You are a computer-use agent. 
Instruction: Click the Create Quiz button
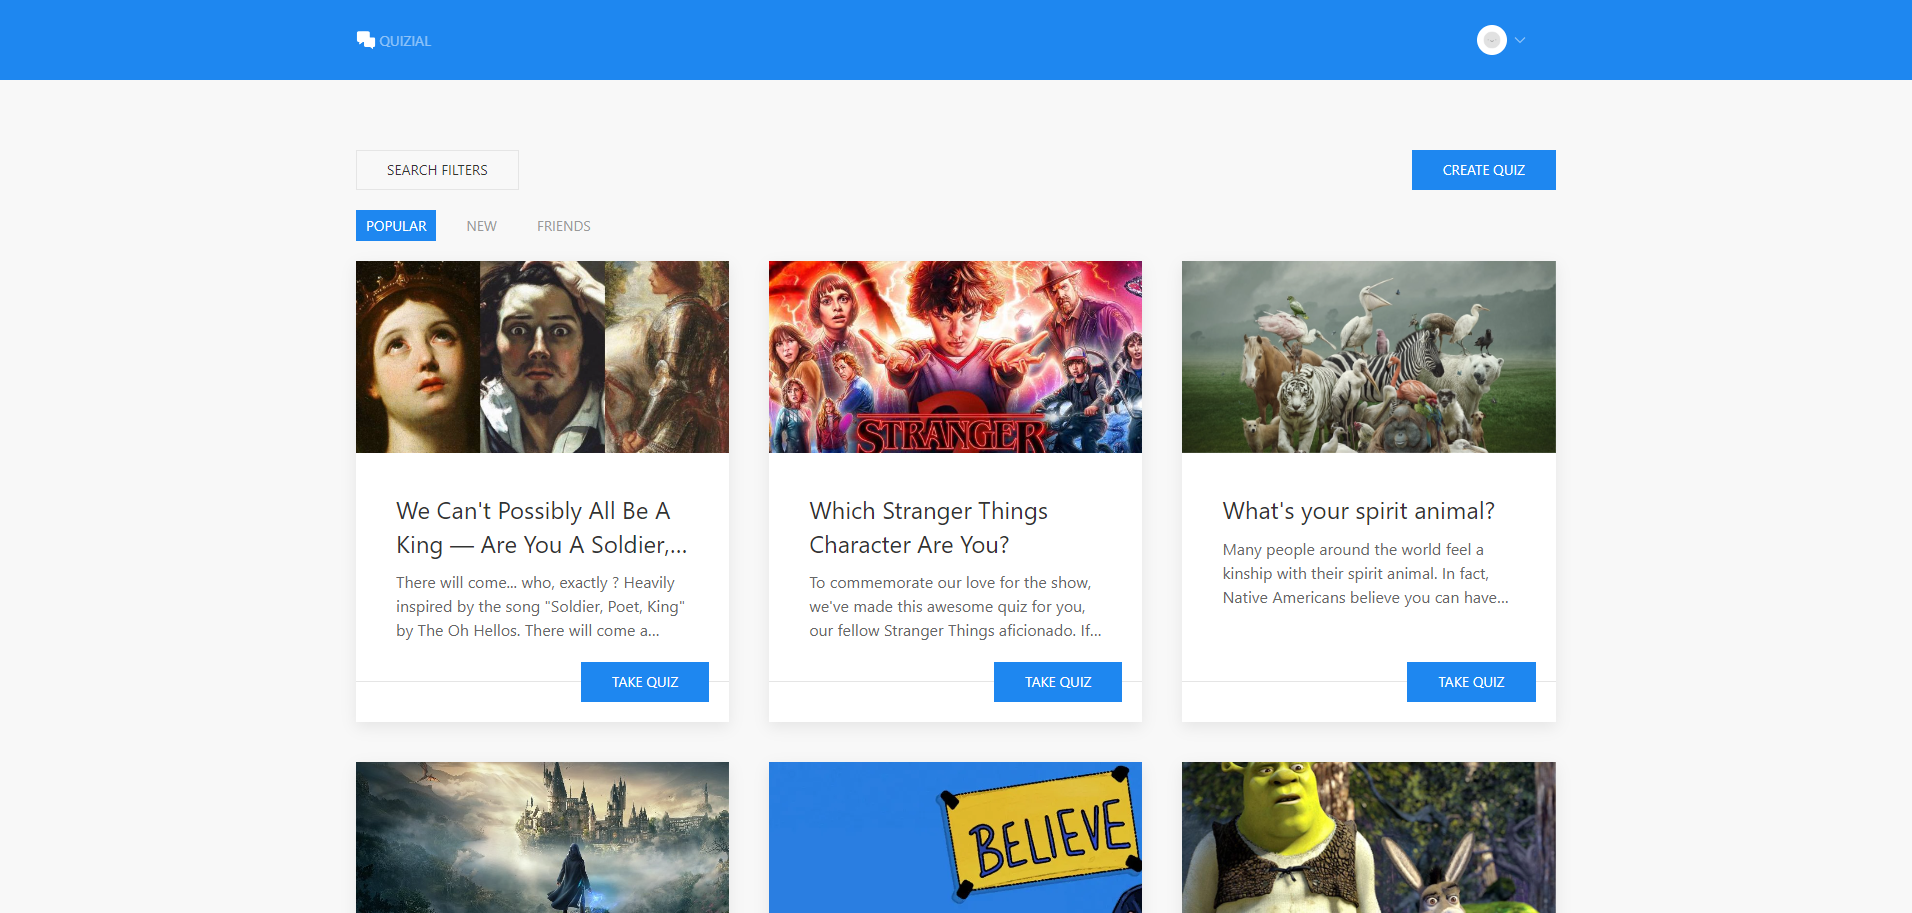click(x=1483, y=170)
